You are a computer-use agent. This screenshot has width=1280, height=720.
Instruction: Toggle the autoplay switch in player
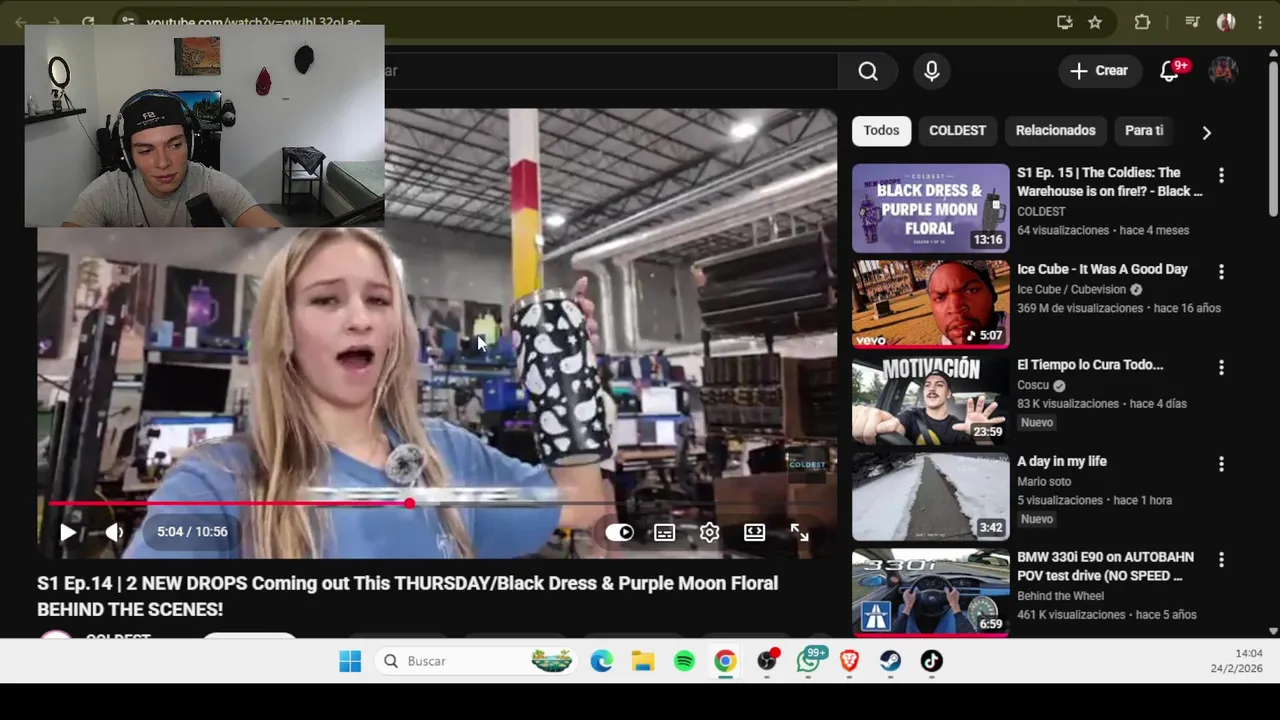(619, 533)
